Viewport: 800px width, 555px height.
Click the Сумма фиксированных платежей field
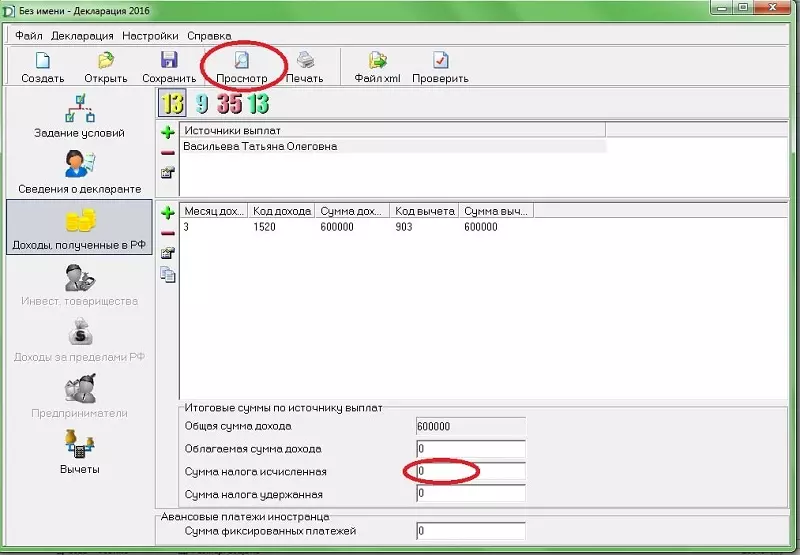[471, 531]
